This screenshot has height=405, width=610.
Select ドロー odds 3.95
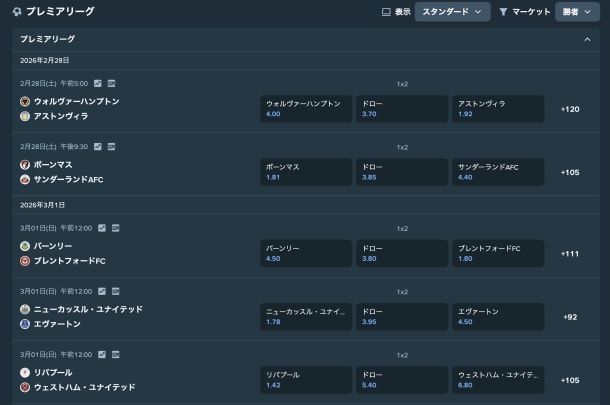402,317
